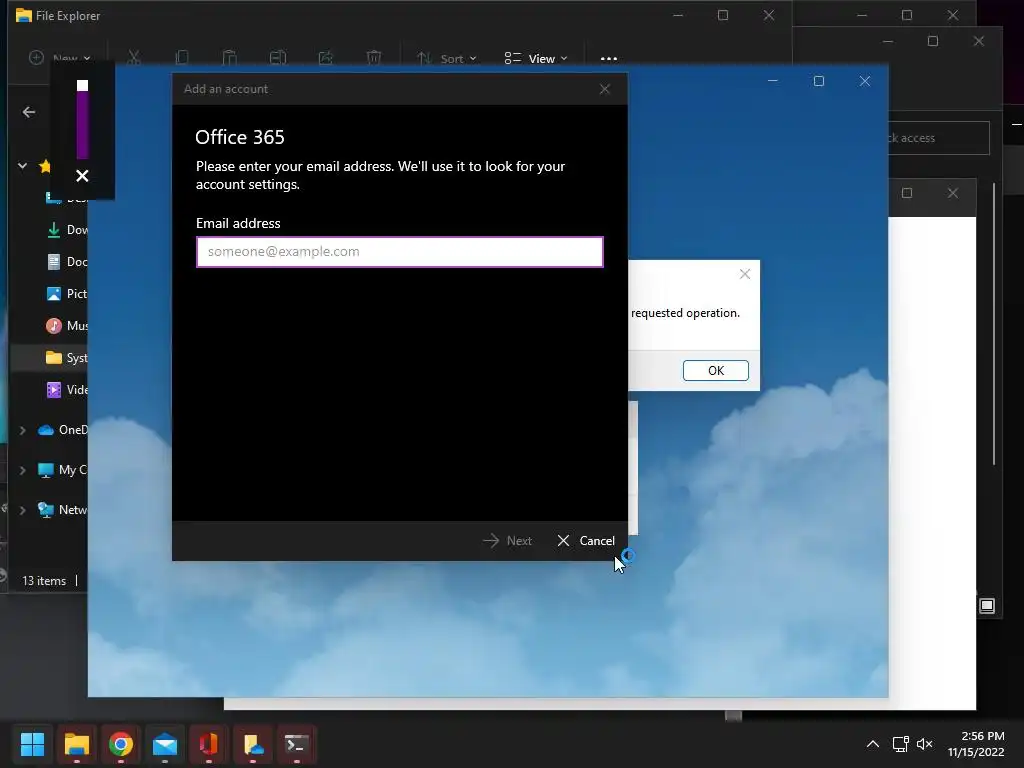Cancel the Add an account dialog
Viewport: 1024px width, 768px height.
pos(586,541)
